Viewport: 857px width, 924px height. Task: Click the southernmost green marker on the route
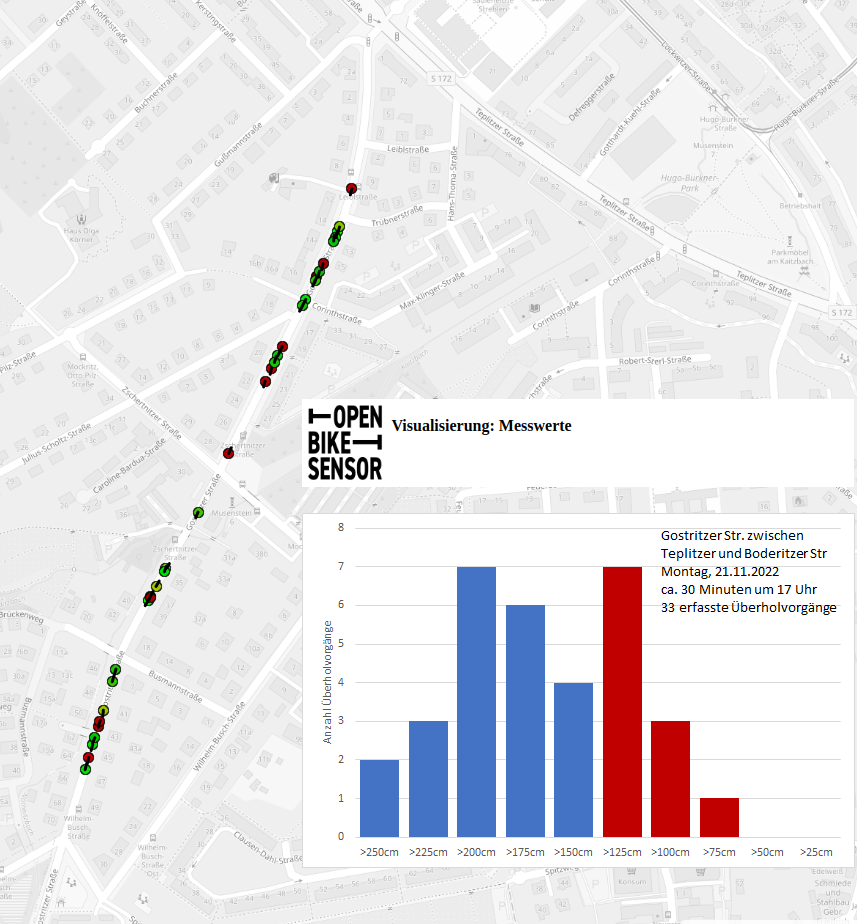(x=86, y=769)
